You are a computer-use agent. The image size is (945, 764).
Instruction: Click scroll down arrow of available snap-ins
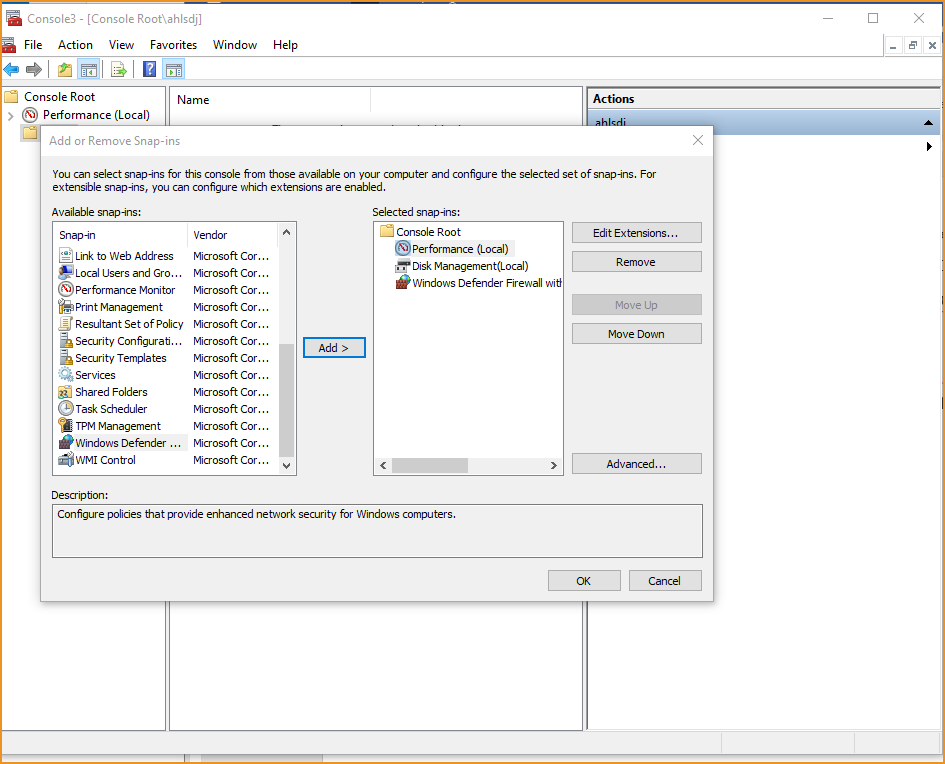pos(286,465)
